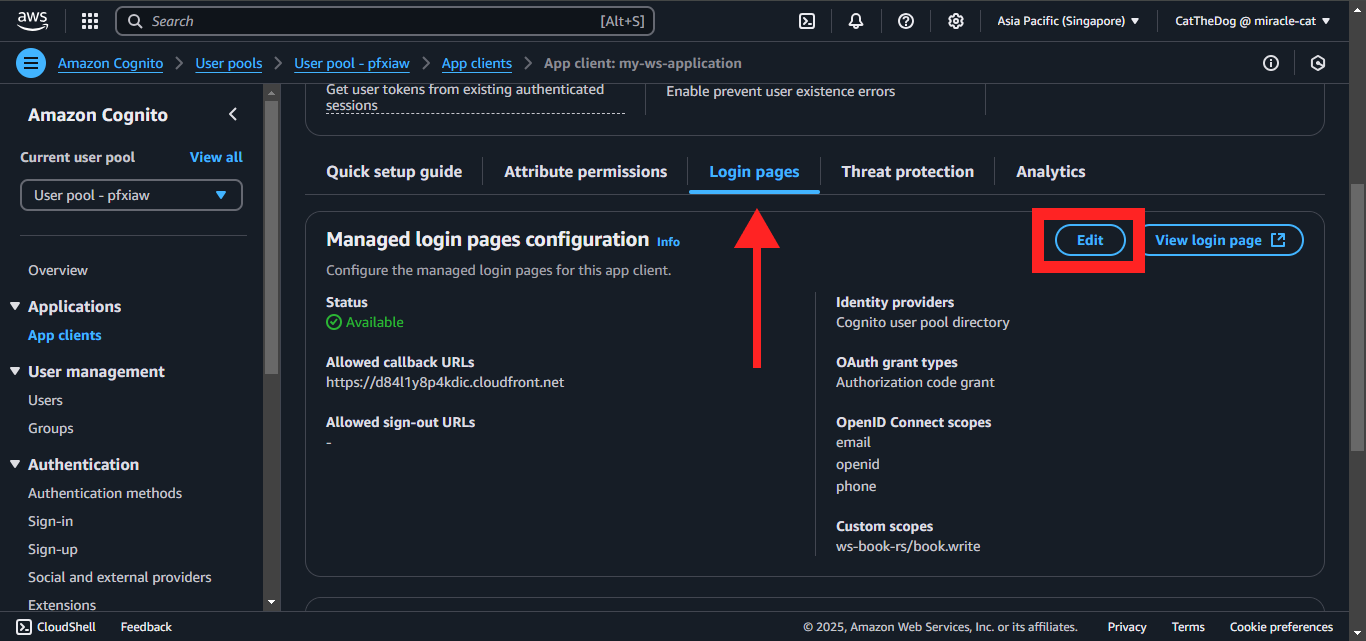Open Authentication methods in the sidebar

coord(105,493)
